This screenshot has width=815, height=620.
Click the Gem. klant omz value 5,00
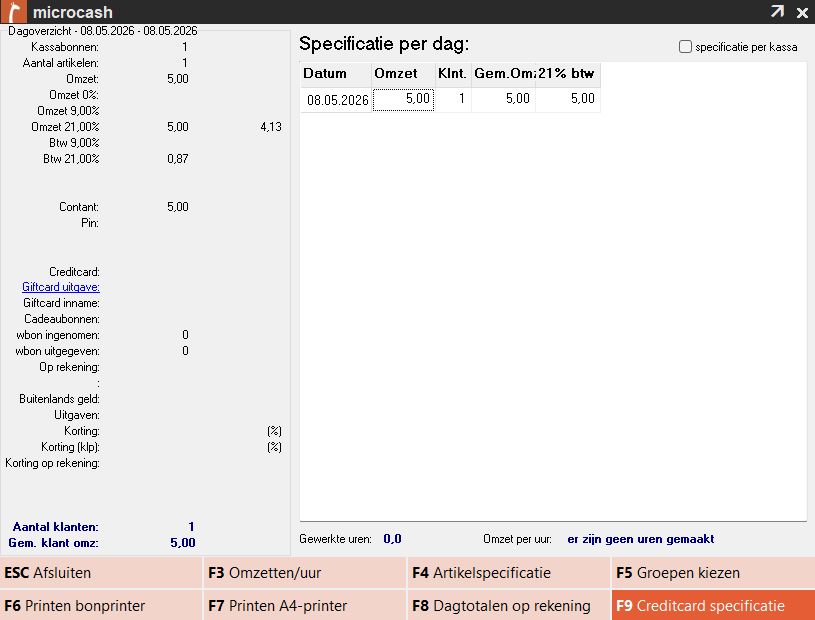click(x=183, y=543)
